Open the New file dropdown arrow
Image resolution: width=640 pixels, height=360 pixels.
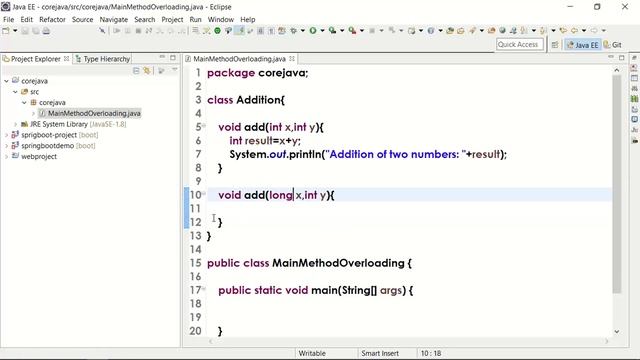point(15,31)
